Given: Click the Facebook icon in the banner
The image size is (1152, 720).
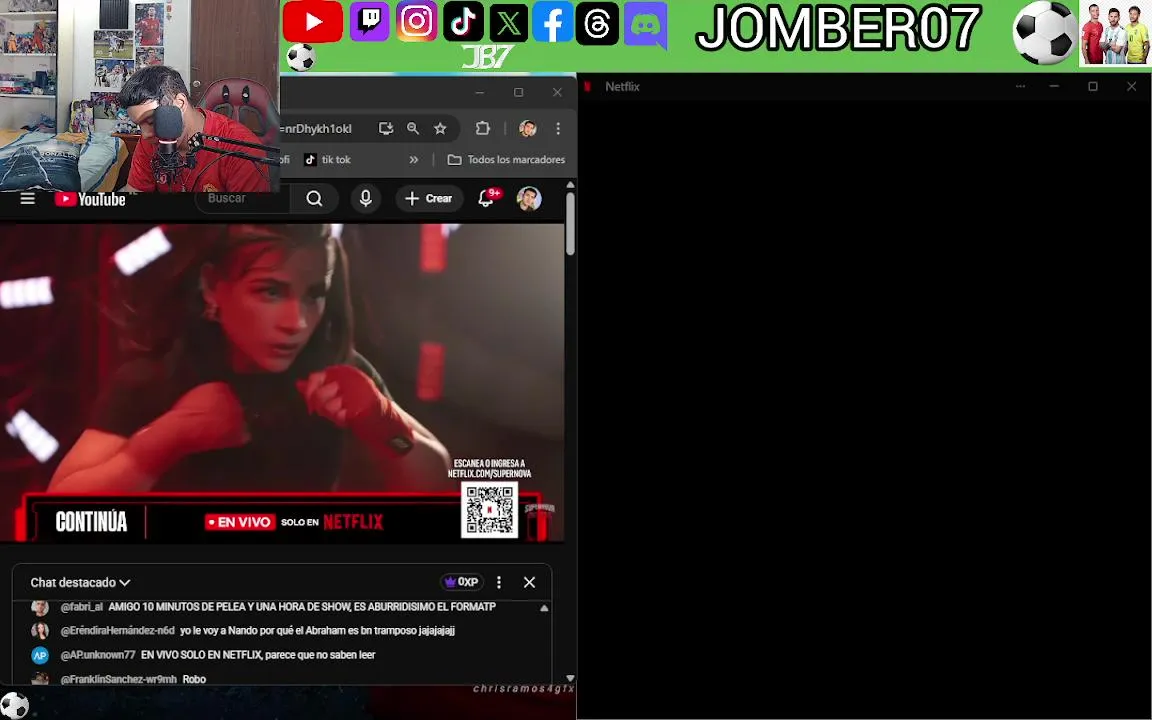Looking at the screenshot, I should (x=552, y=21).
